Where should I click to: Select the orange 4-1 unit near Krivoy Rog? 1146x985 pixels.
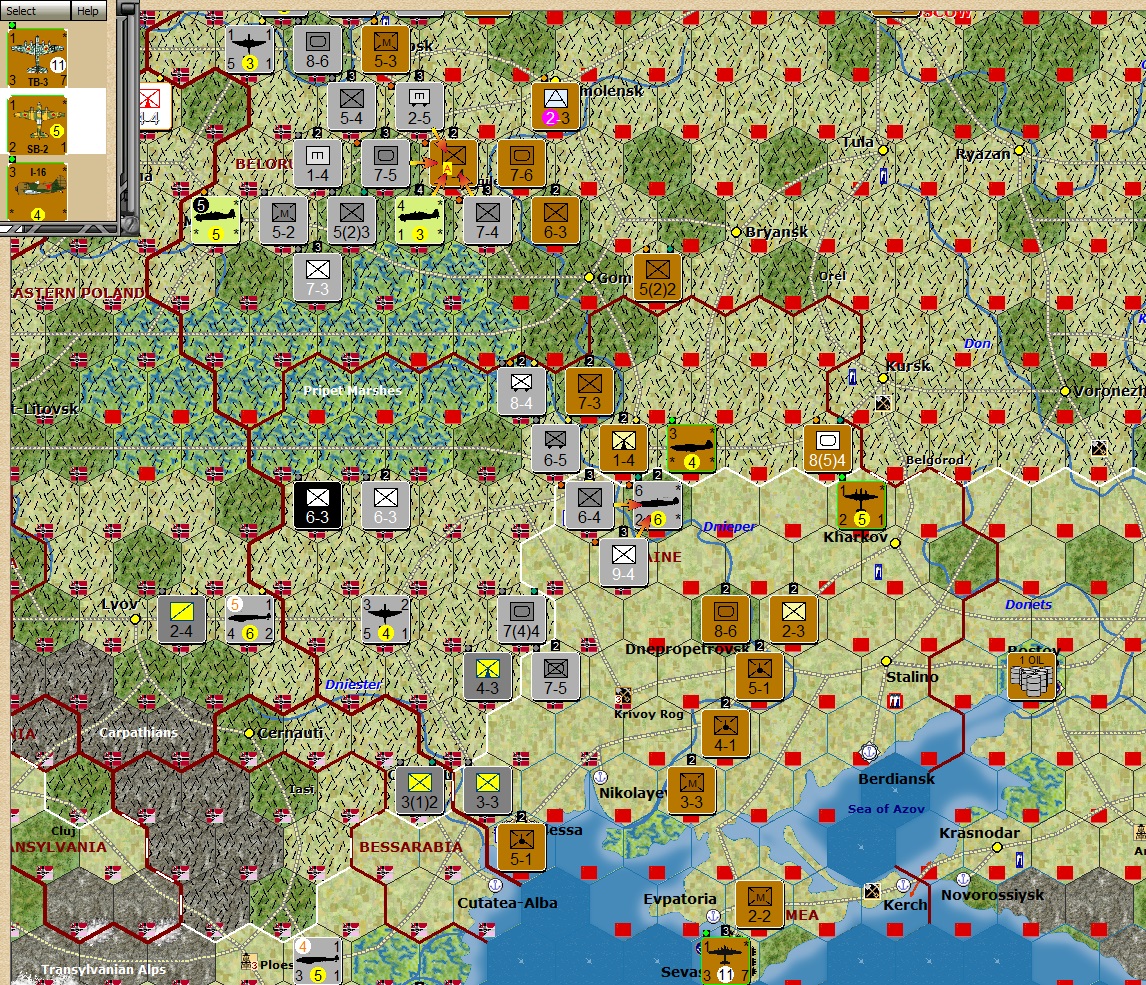(725, 732)
